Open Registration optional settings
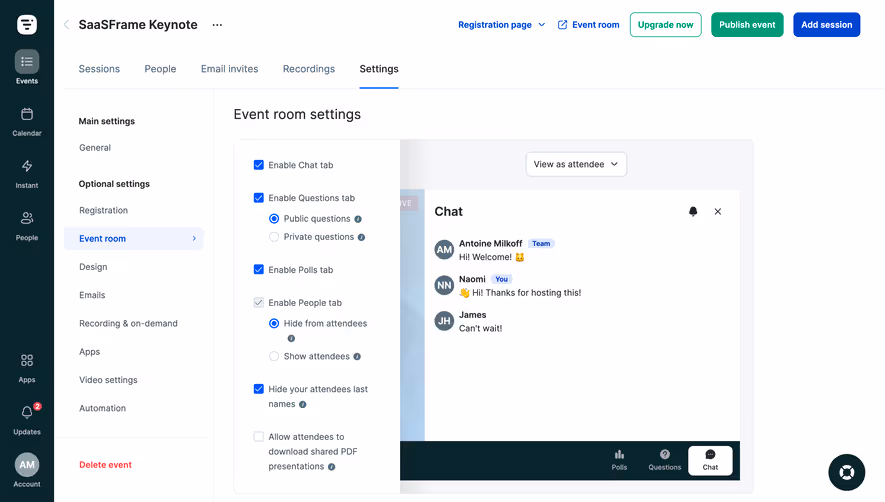Image resolution: width=885 pixels, height=502 pixels. click(x=103, y=210)
